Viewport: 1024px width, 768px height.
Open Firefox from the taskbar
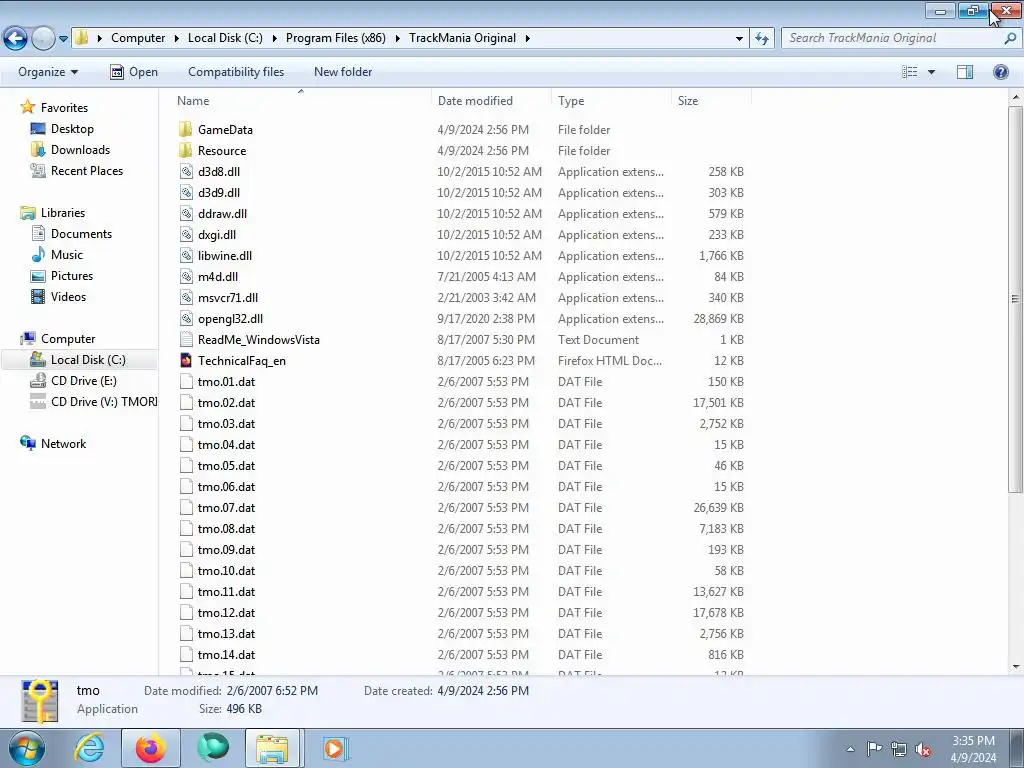[151, 748]
